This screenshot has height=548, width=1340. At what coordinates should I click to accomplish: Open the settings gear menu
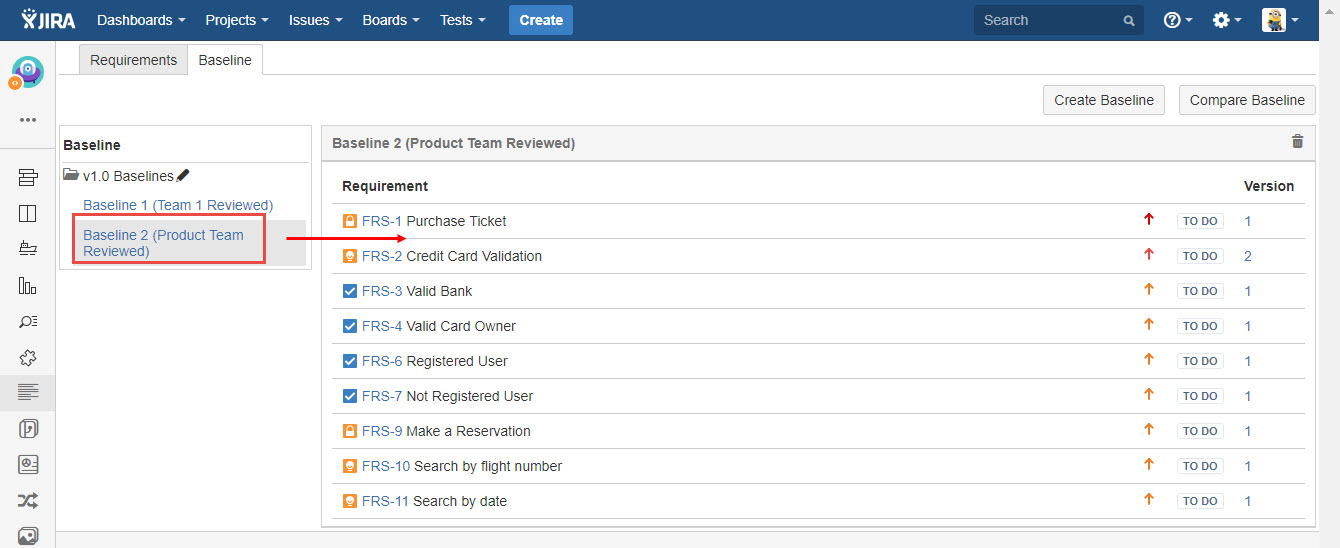pos(1226,20)
